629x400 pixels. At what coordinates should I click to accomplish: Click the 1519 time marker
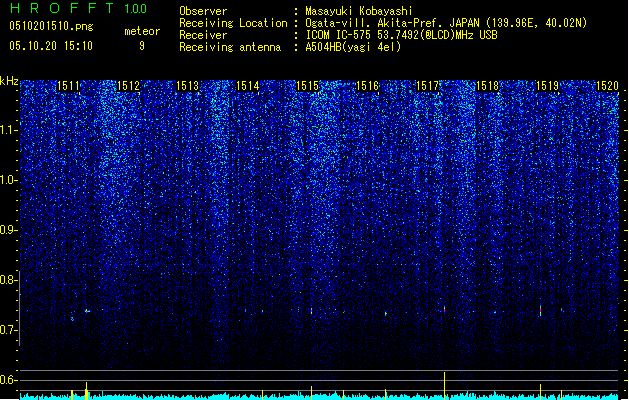click(x=548, y=86)
